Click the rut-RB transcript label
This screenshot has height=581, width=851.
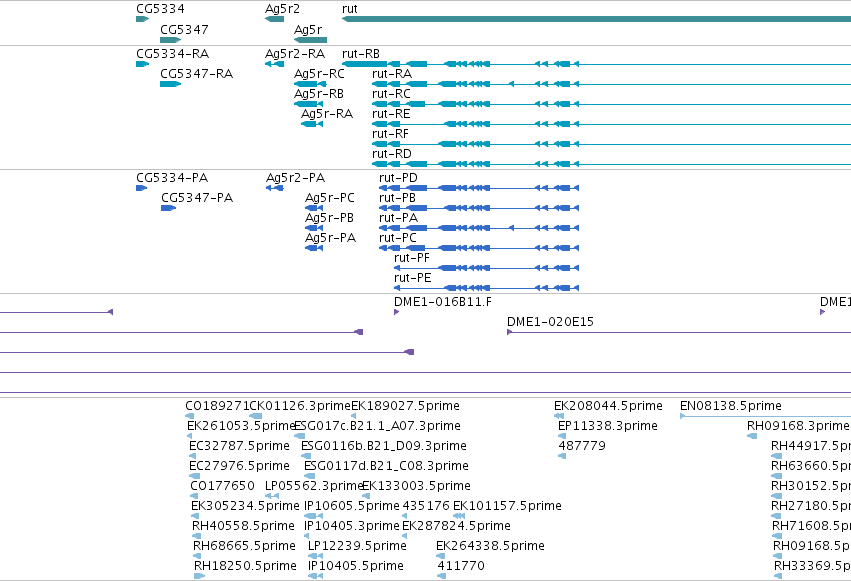pos(361,54)
